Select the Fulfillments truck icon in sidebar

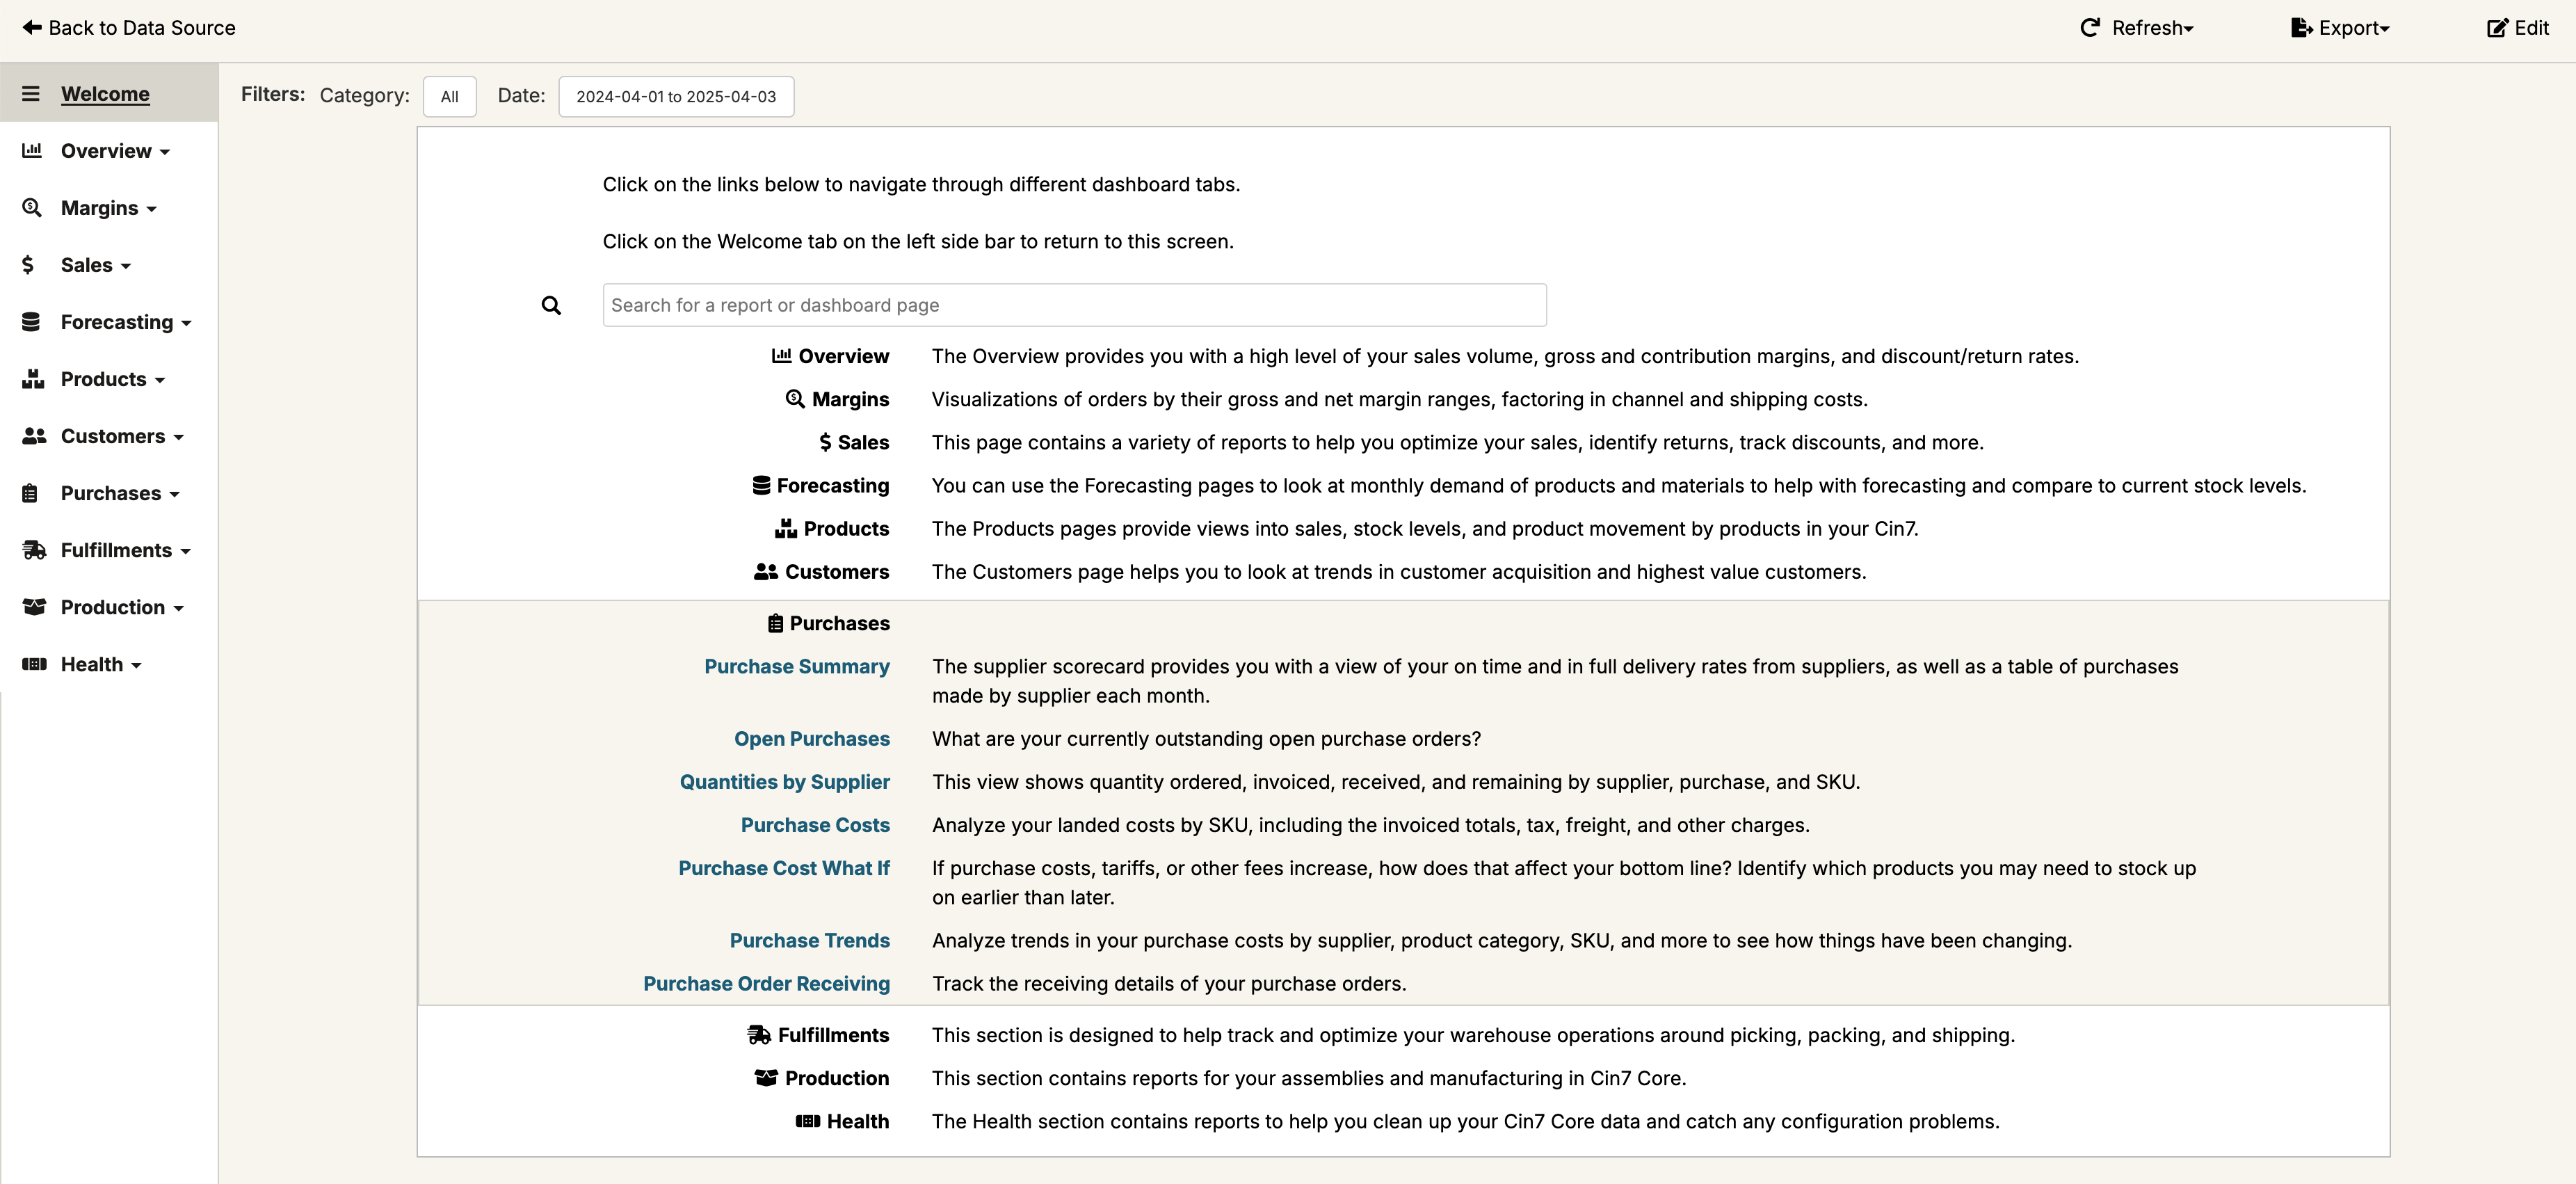[x=33, y=549]
